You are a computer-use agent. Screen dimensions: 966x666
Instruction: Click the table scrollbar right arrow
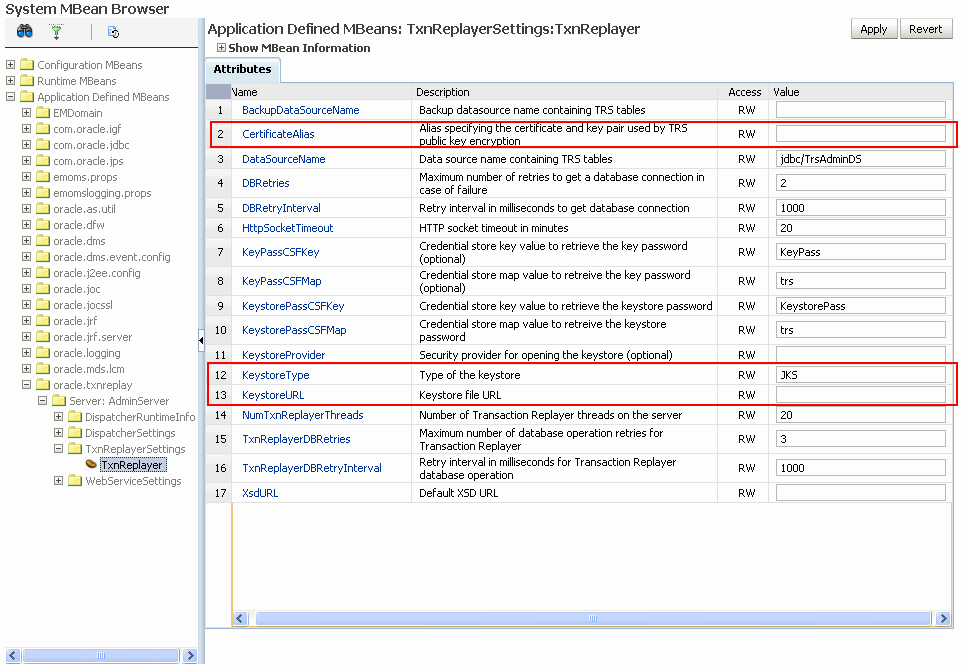pos(943,618)
